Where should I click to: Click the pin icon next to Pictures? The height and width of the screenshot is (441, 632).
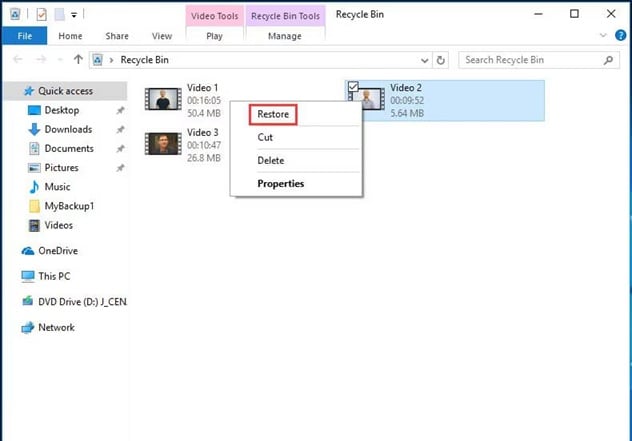coord(120,168)
